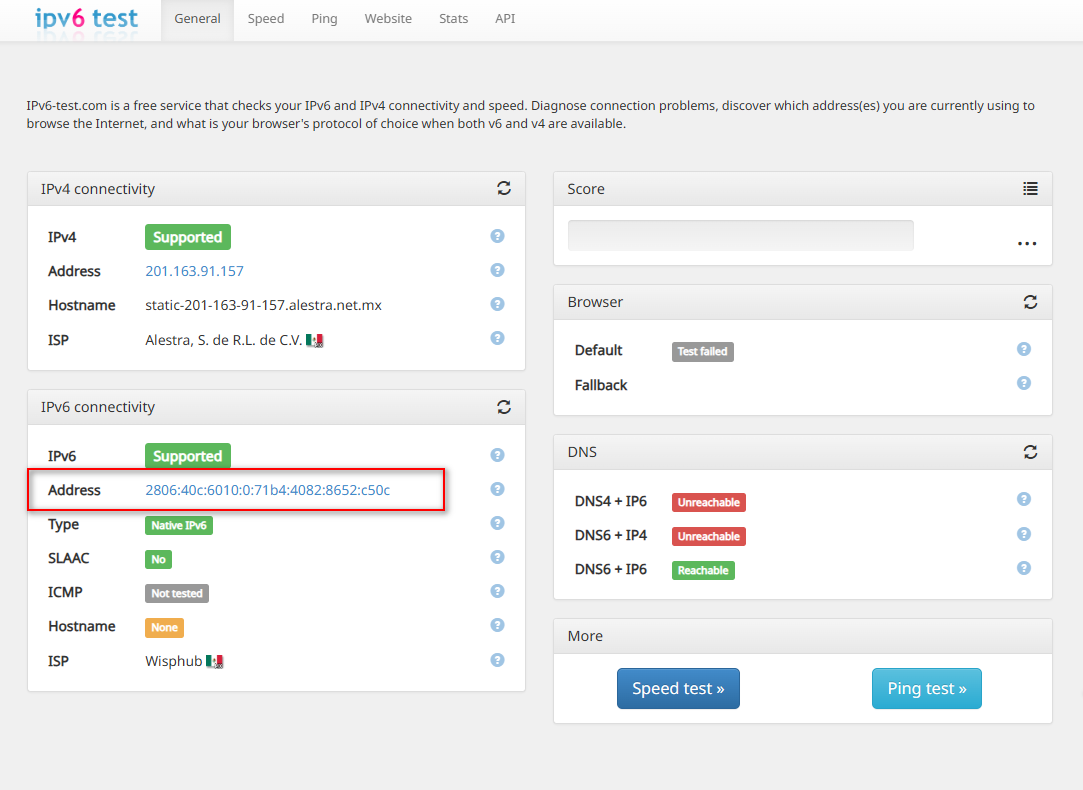The height and width of the screenshot is (790, 1083).
Task: Select the API tab
Action: point(505,19)
